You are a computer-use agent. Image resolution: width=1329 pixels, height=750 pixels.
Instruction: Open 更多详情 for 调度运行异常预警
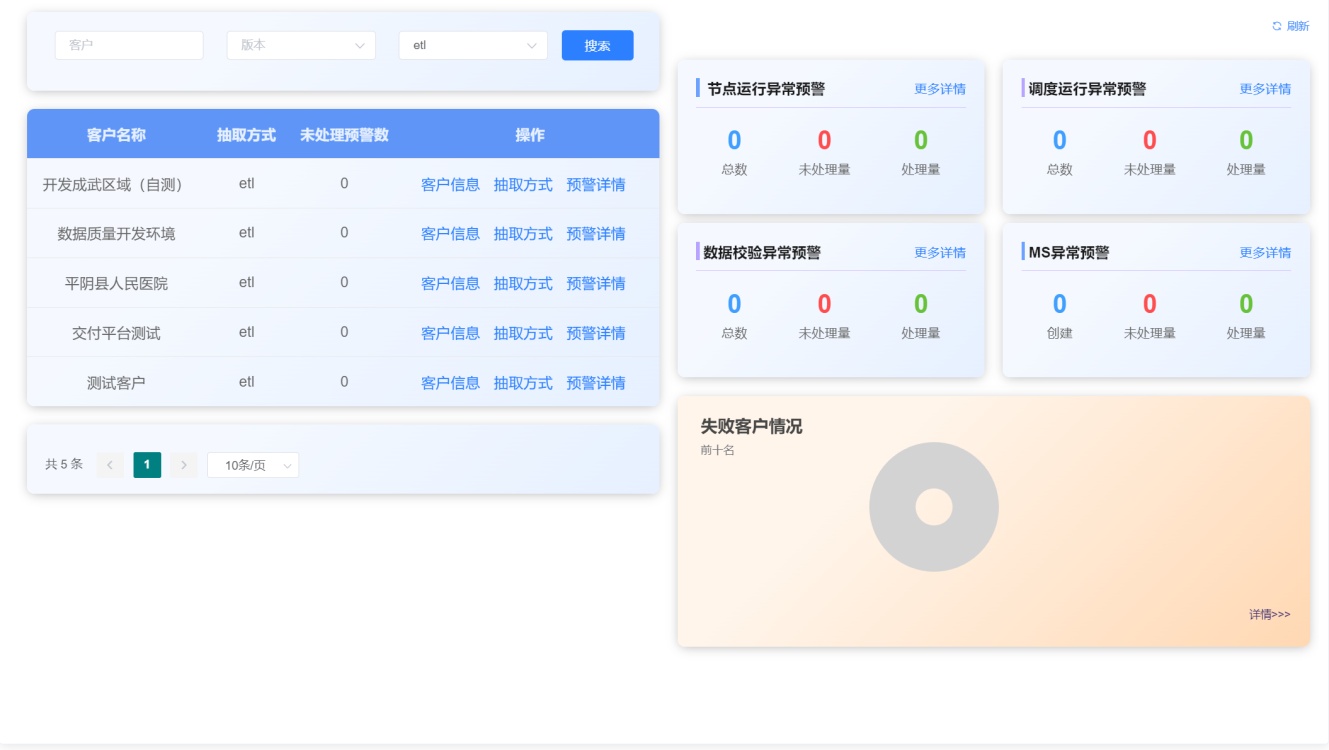[1264, 89]
